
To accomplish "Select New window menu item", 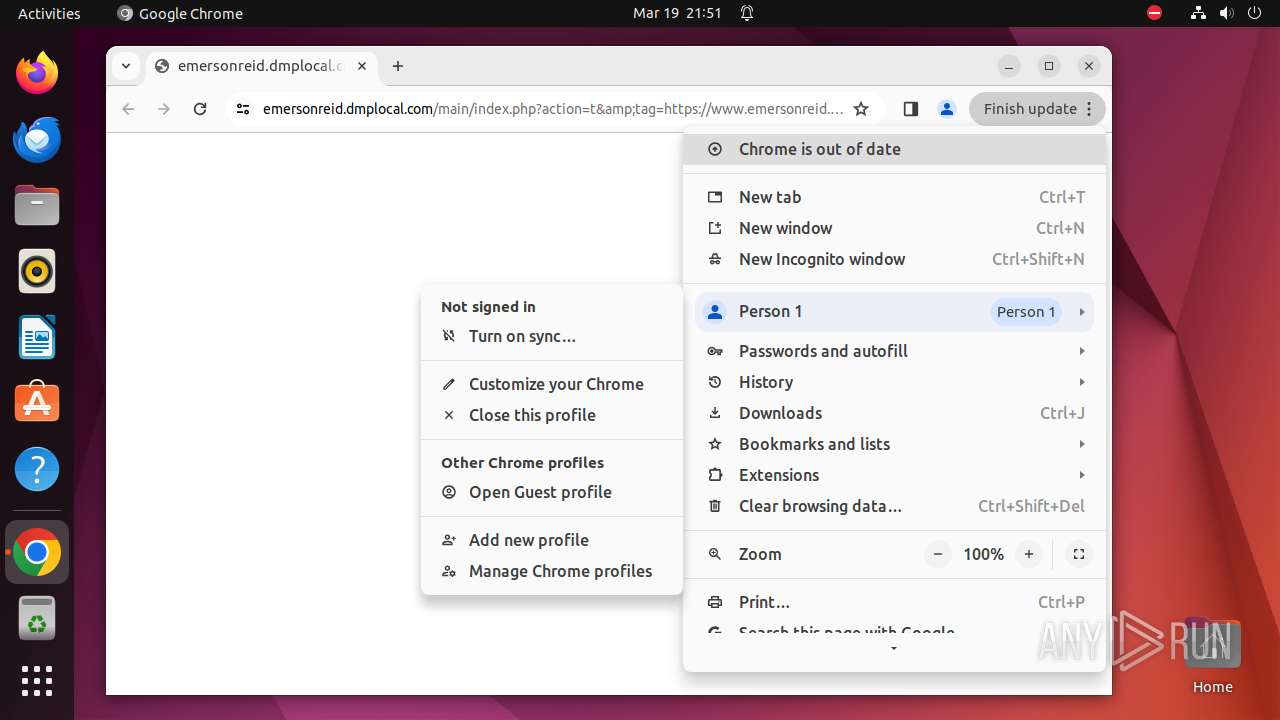I will point(894,228).
